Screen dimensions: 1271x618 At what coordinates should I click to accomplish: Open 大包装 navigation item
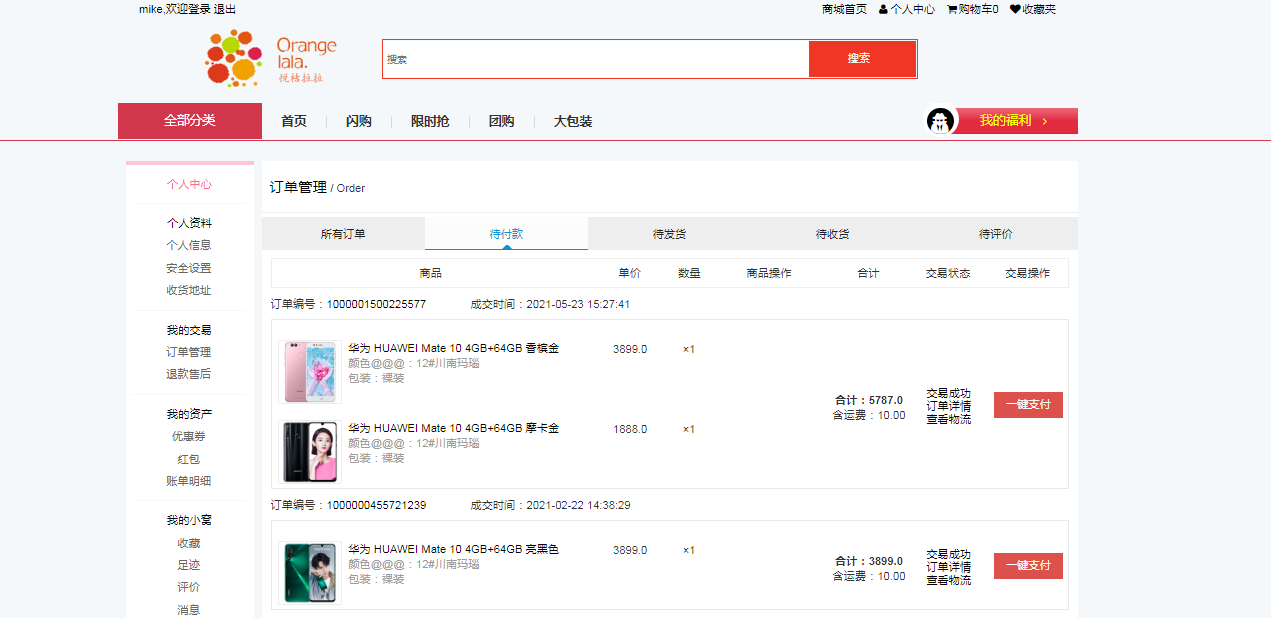573,121
